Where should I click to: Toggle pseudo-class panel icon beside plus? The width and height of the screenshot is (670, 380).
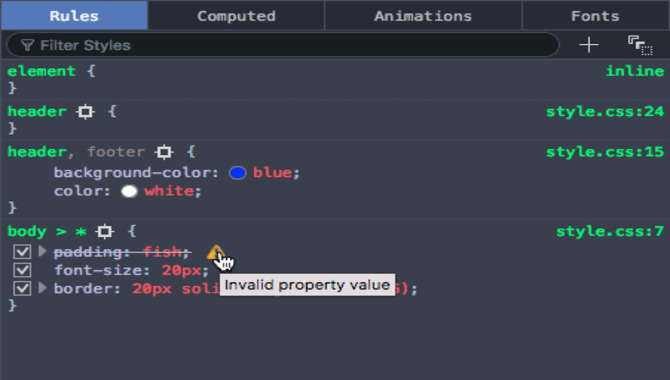point(640,45)
